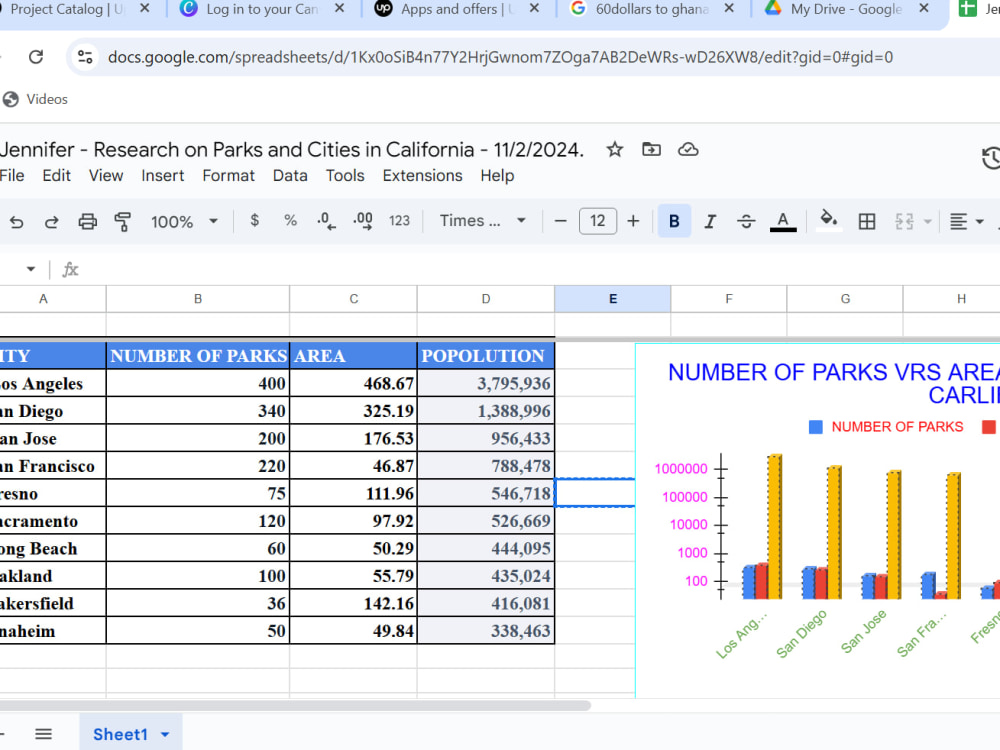Click the browser address bar URL
1000x750 pixels.
[x=500, y=57]
